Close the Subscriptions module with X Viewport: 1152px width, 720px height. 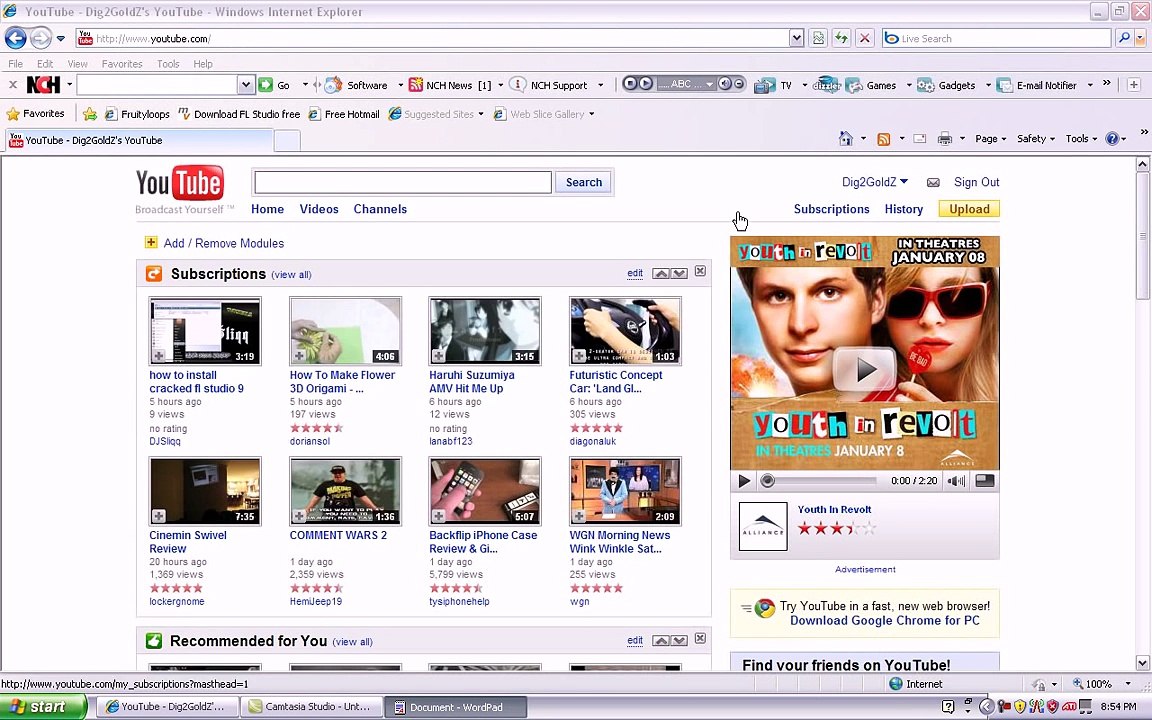pos(700,271)
